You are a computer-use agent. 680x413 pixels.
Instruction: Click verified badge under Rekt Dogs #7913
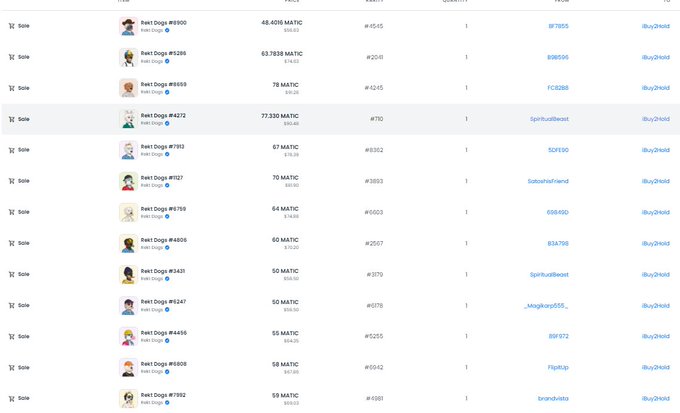click(167, 154)
